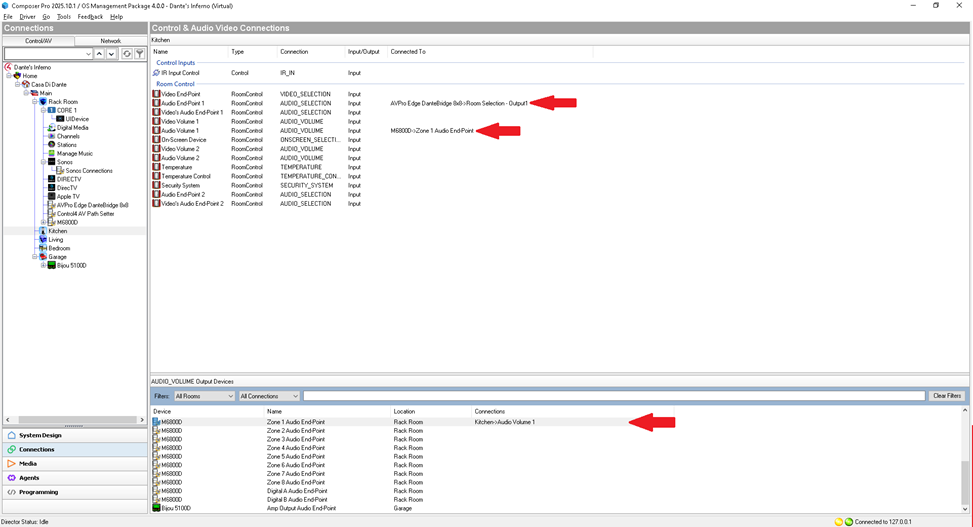Open the All Rooms filter dropdown
This screenshot has width=973, height=527.
(x=204, y=396)
